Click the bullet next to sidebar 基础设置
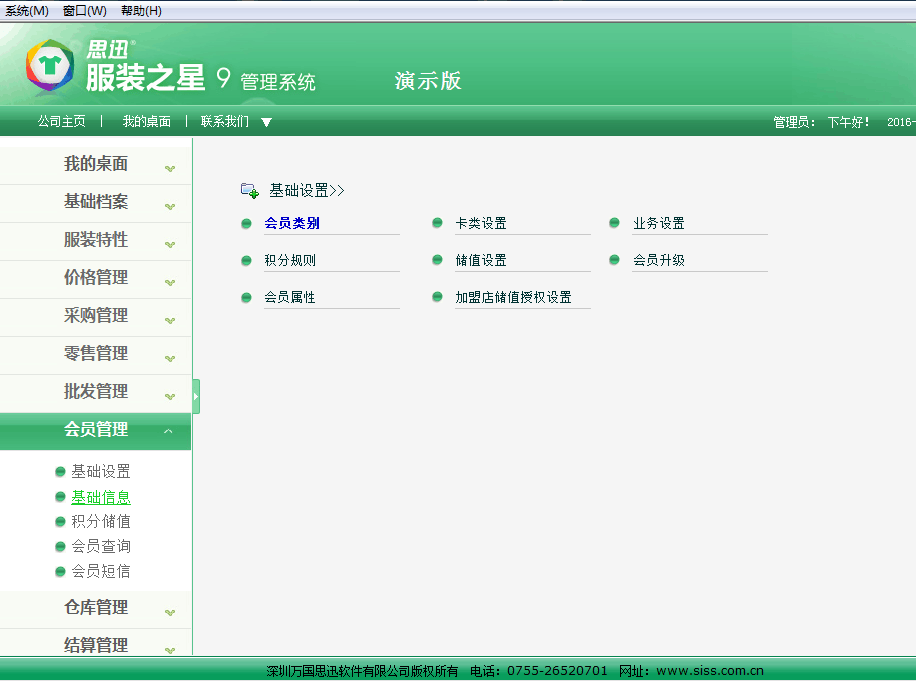The image size is (916, 681). pos(60,471)
